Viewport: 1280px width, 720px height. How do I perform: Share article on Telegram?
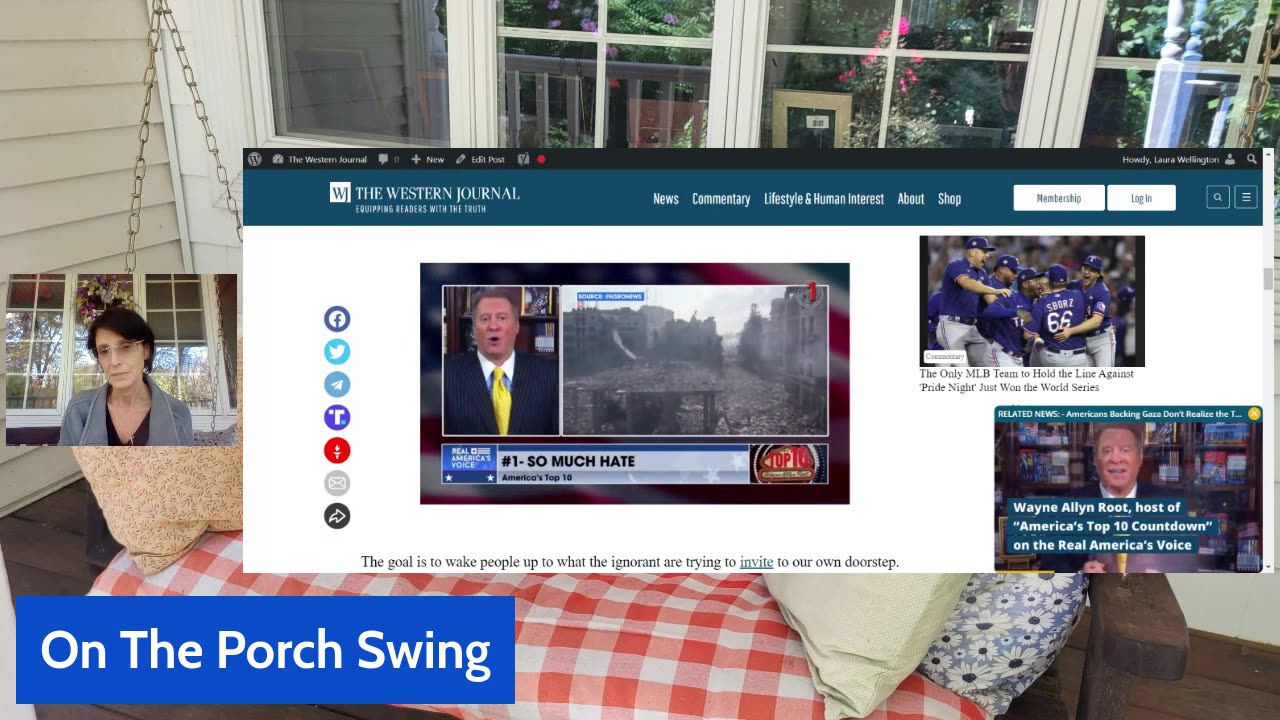(337, 384)
